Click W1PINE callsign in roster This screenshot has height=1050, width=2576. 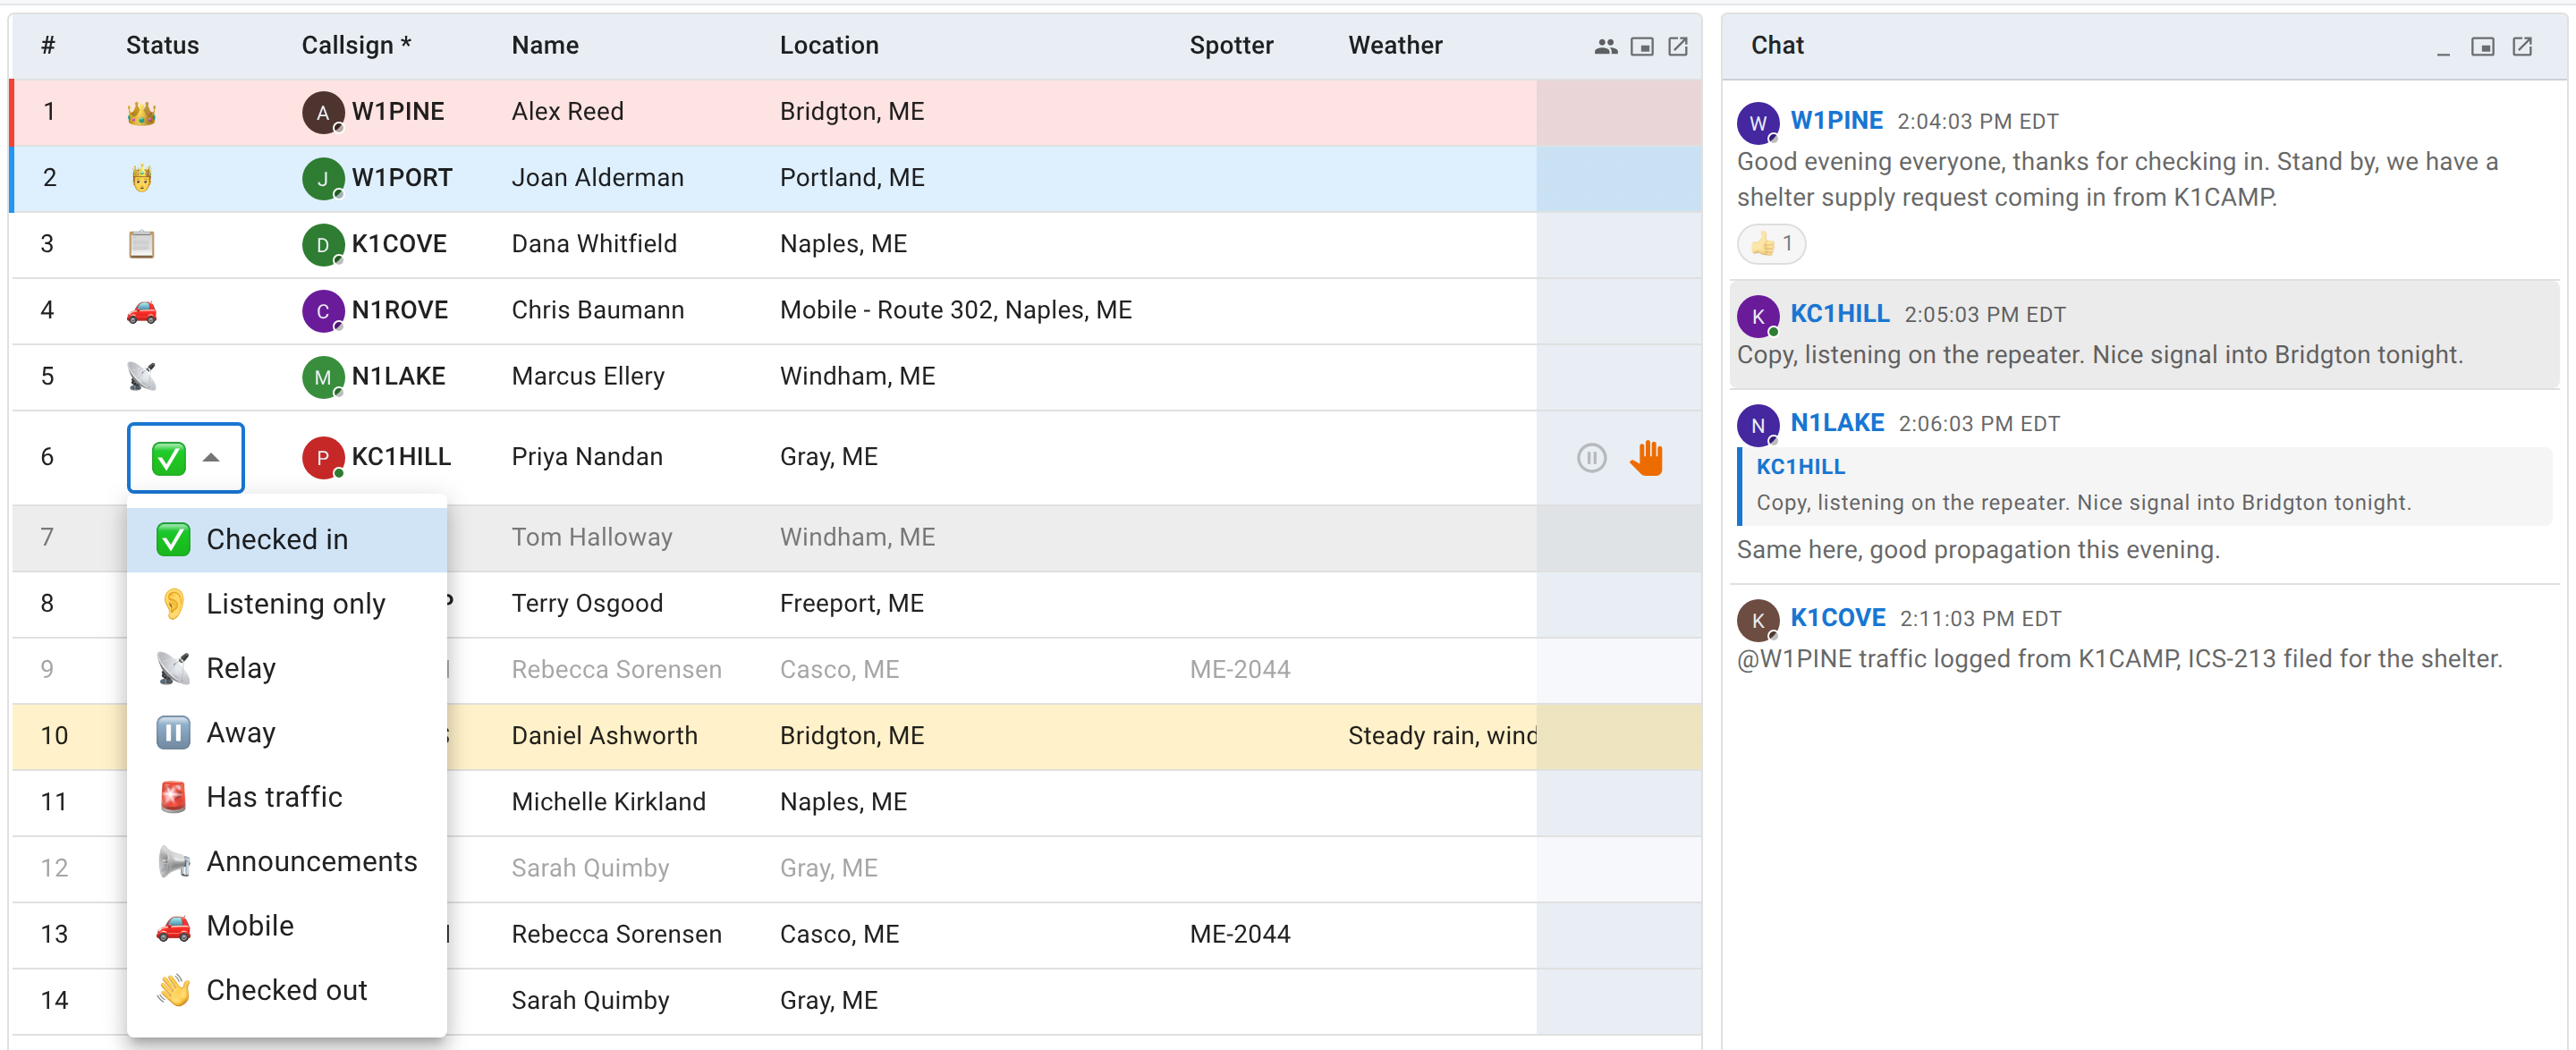point(398,112)
